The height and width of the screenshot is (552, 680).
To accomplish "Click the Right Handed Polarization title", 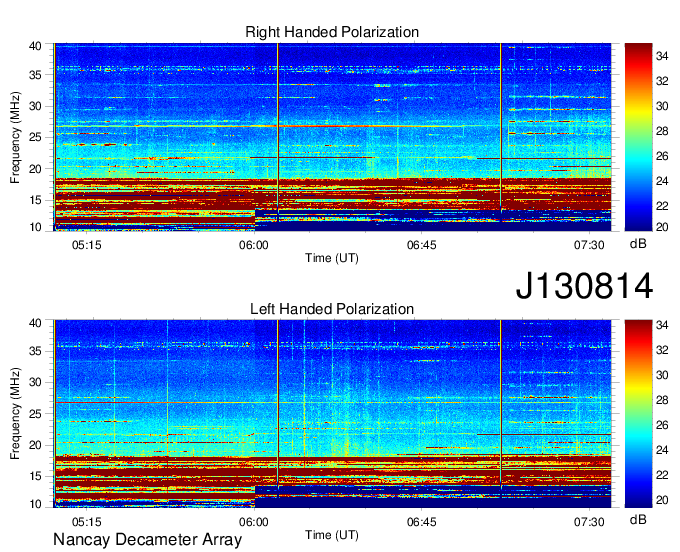I will click(x=332, y=32).
